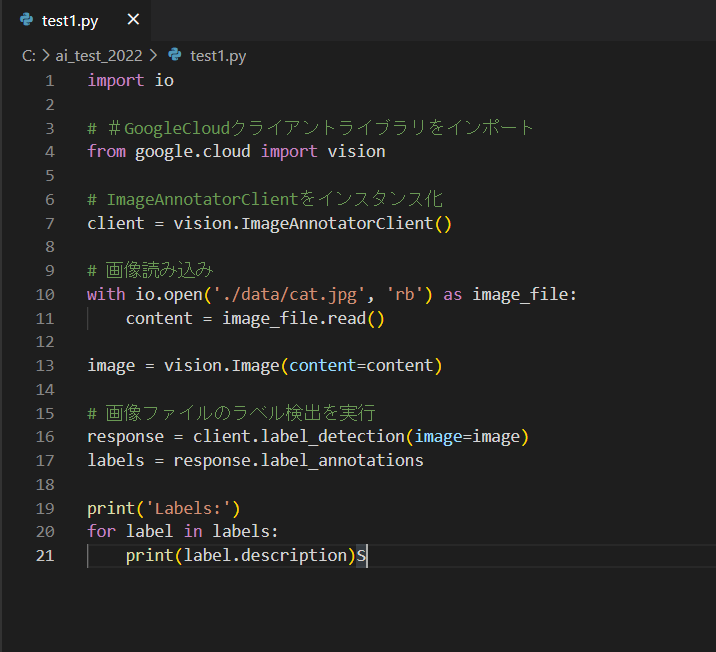Screen dimensions: 716x652
Task: Click 'label.description' on line 21
Action: [265, 556]
